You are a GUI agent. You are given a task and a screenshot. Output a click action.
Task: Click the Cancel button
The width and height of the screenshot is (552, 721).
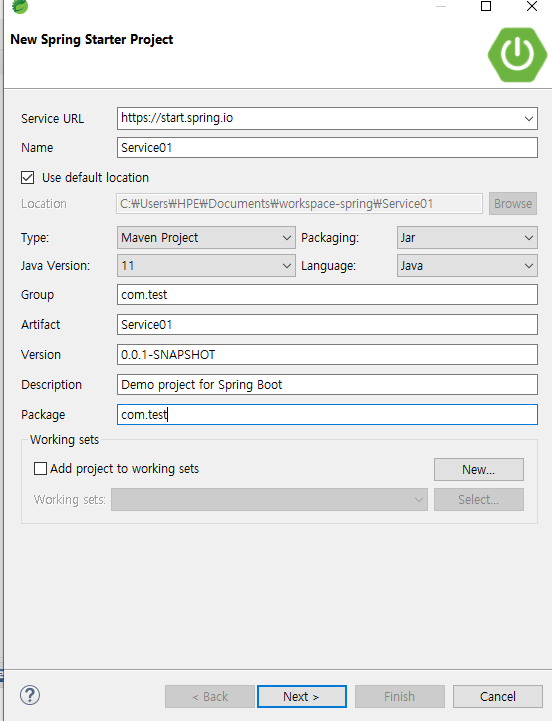pyautogui.click(x=498, y=697)
